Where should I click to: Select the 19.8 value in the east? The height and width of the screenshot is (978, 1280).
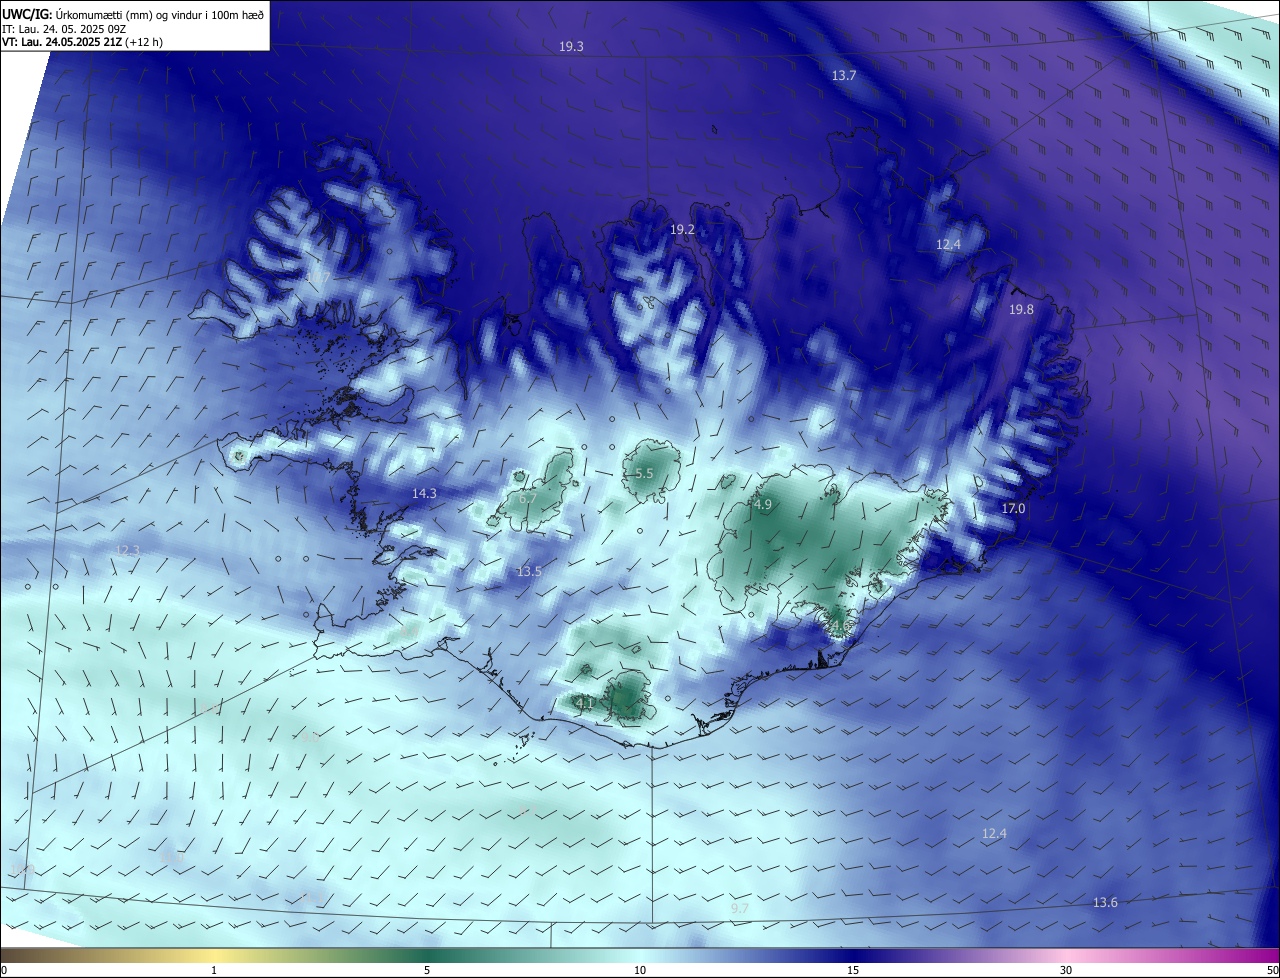1021,310
